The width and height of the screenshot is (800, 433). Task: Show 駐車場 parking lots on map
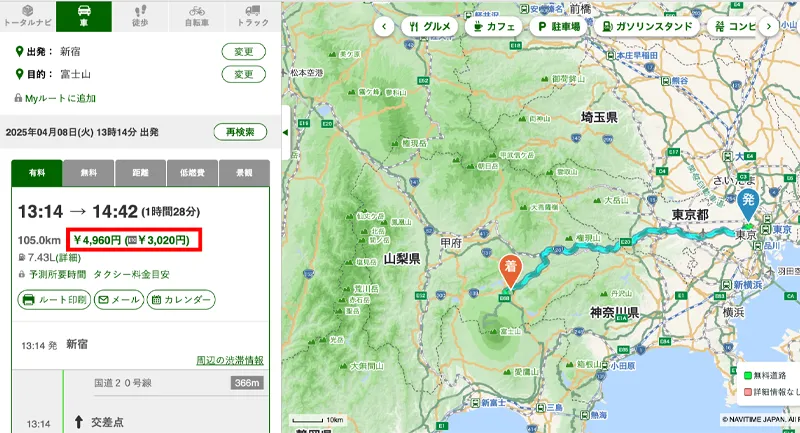tap(559, 27)
